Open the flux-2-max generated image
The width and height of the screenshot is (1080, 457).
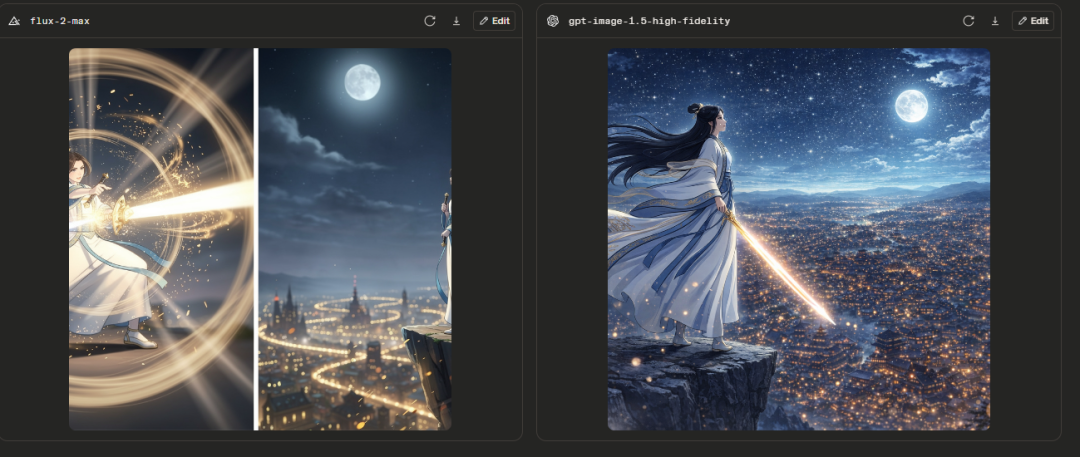[260, 239]
